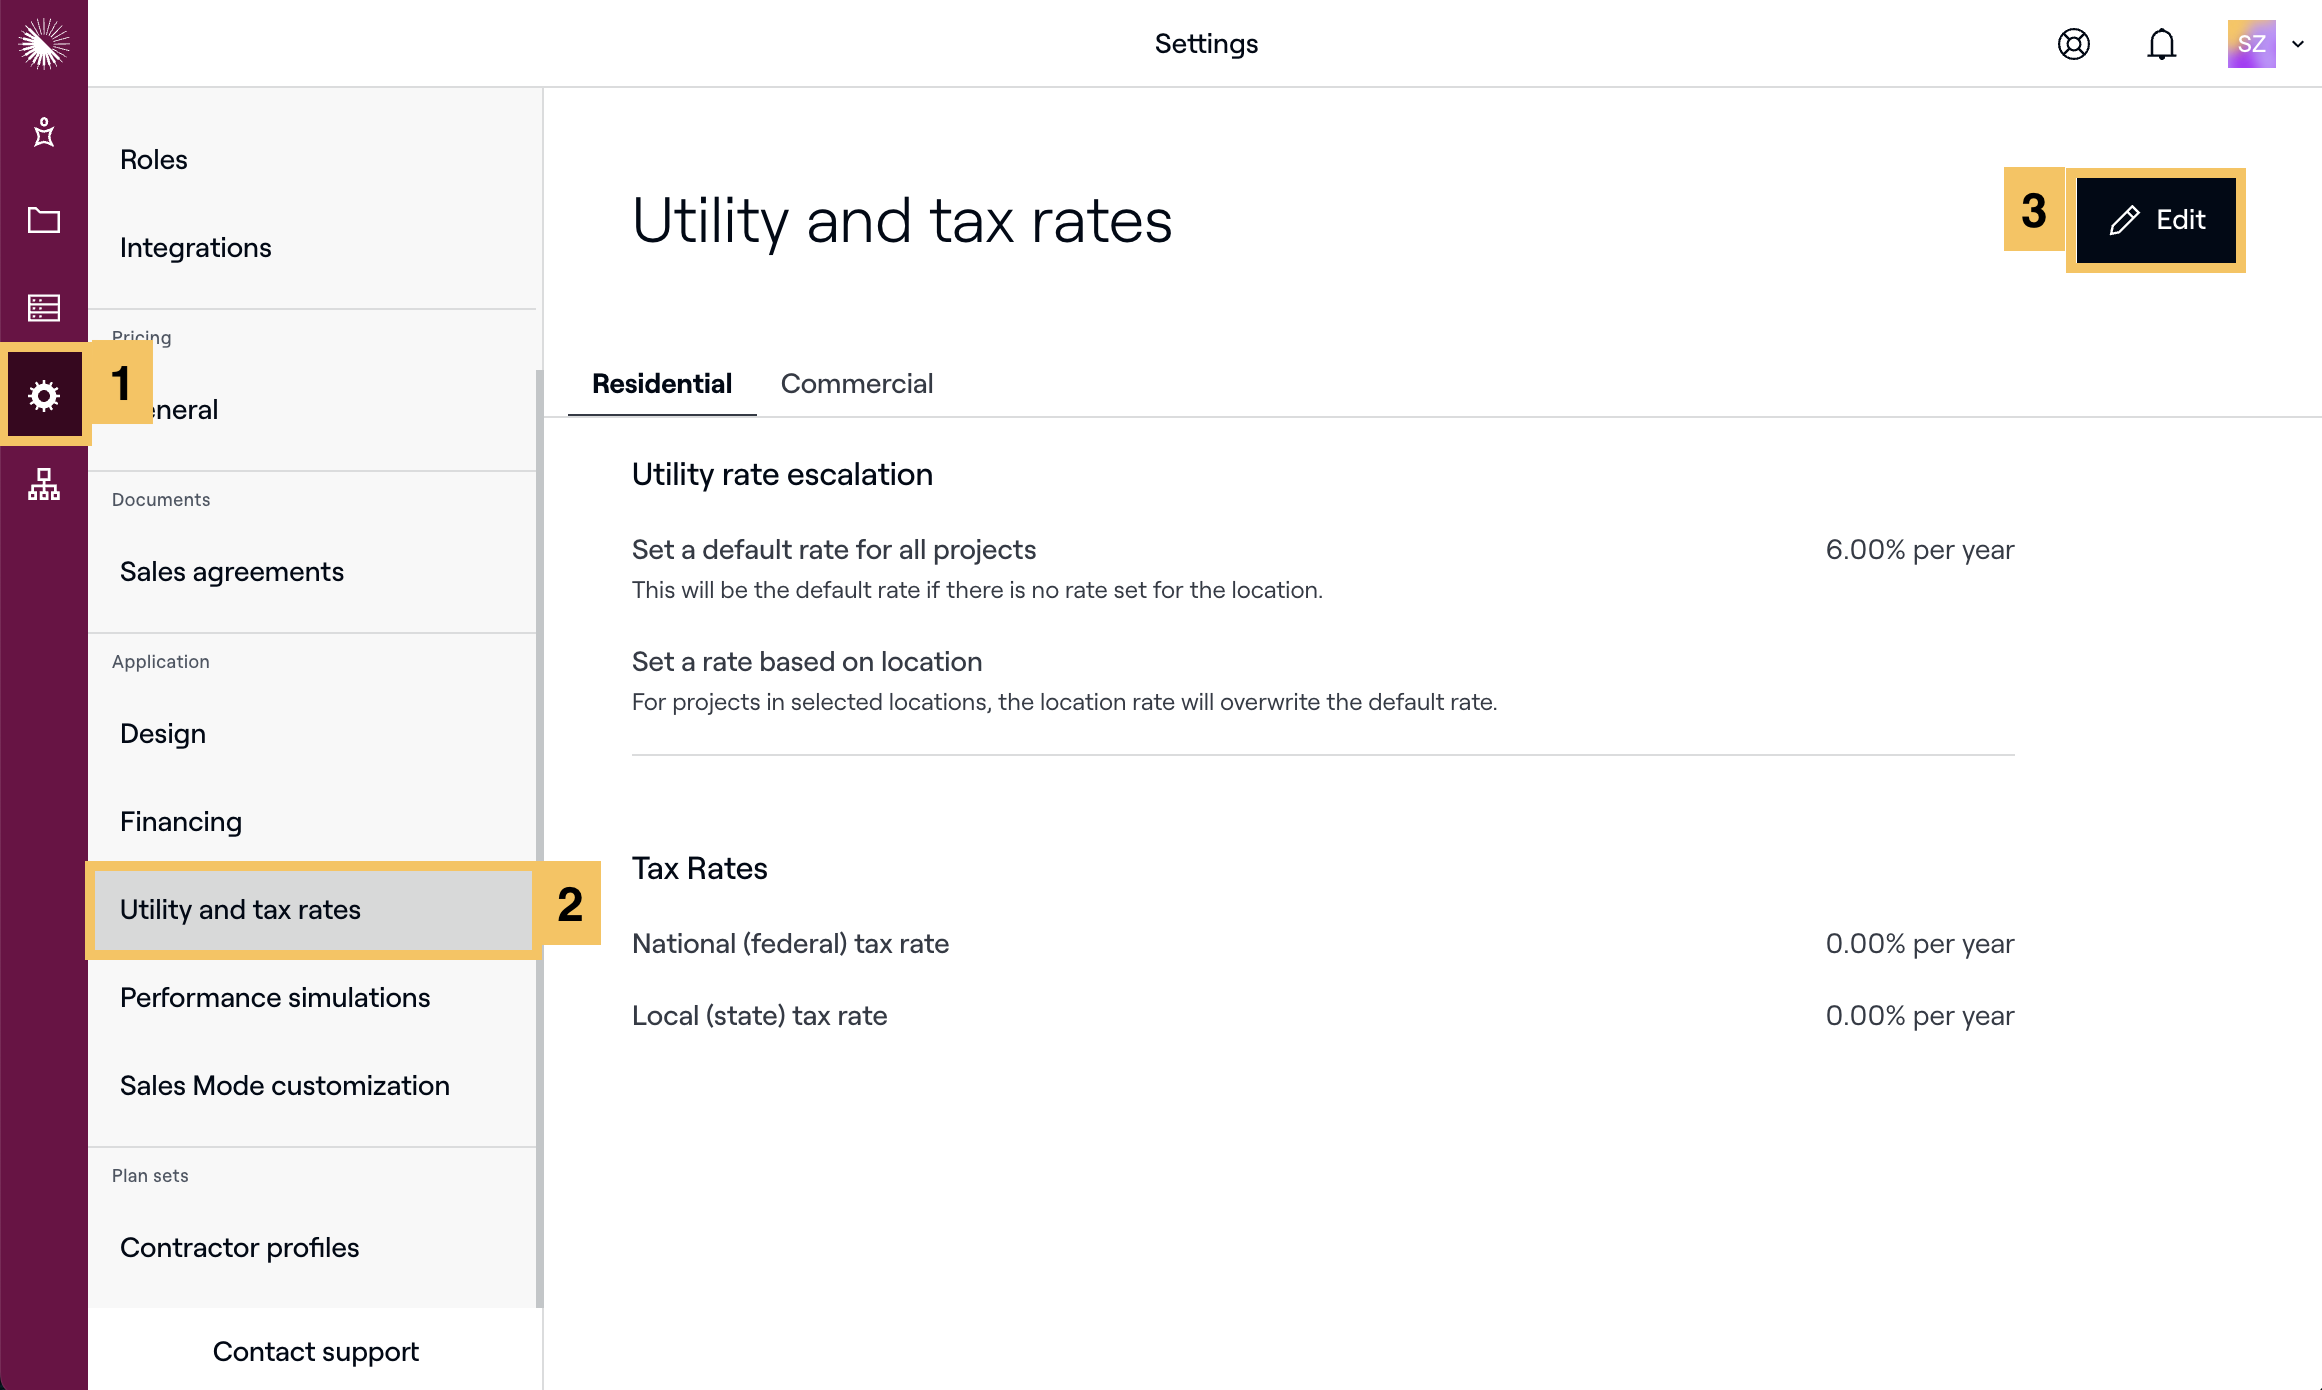
Task: Open the organization hierarchy icon
Action: [43, 484]
